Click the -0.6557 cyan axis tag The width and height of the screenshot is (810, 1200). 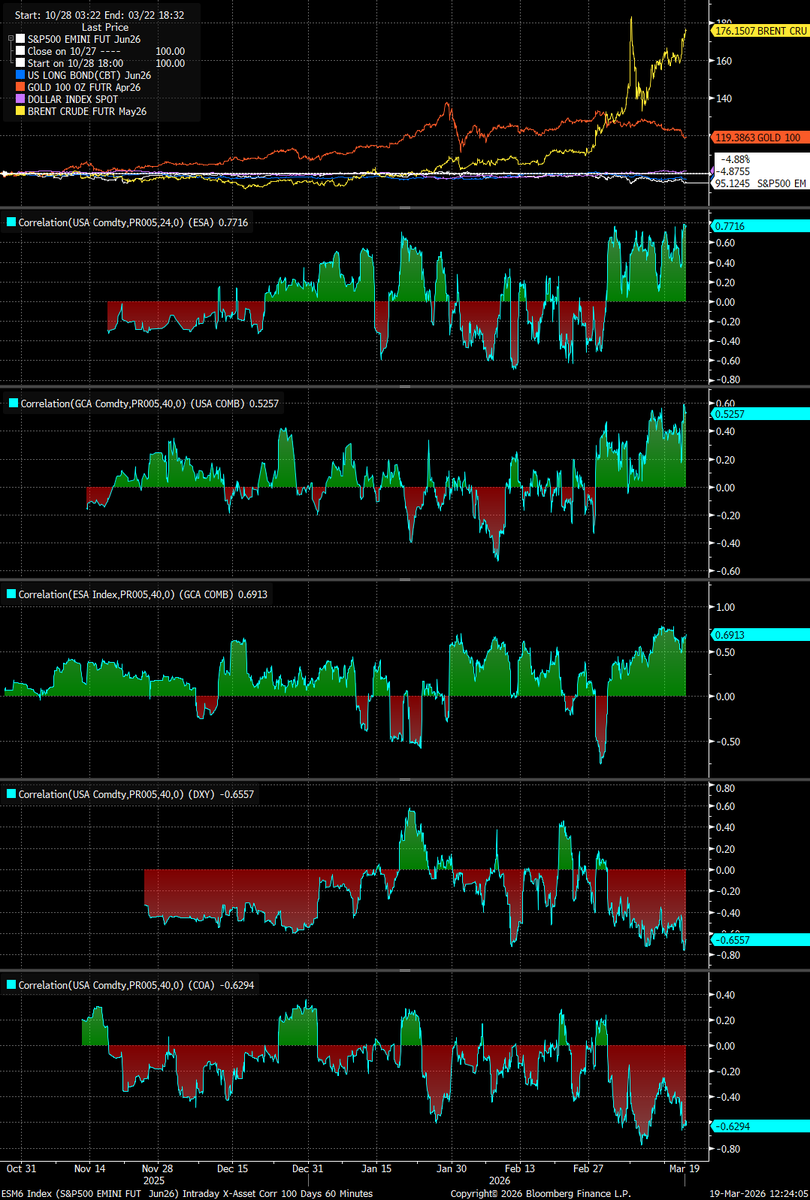(758, 940)
